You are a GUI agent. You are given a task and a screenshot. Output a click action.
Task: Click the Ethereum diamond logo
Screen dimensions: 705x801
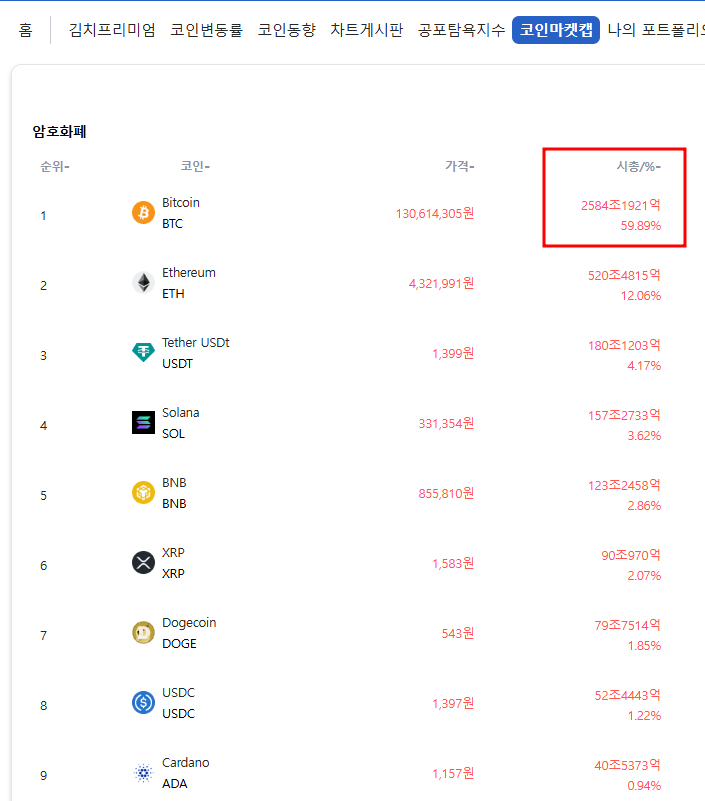click(144, 282)
